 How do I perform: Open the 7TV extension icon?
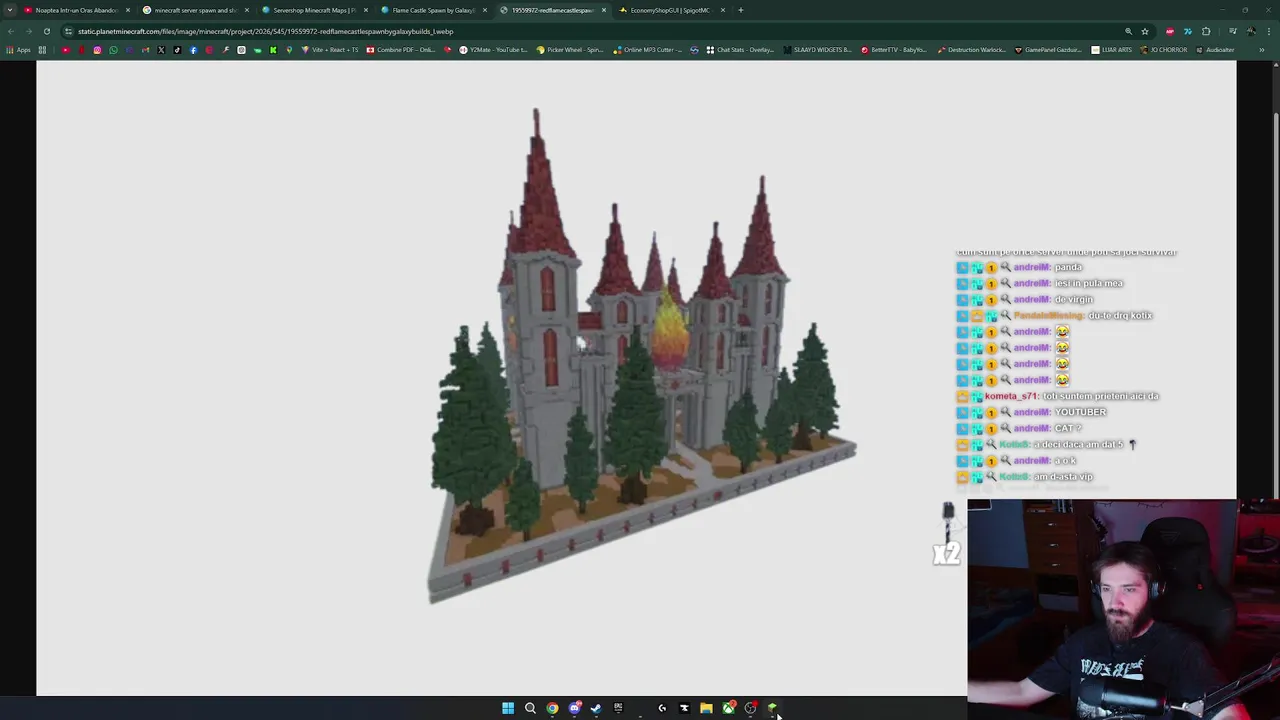[1187, 31]
